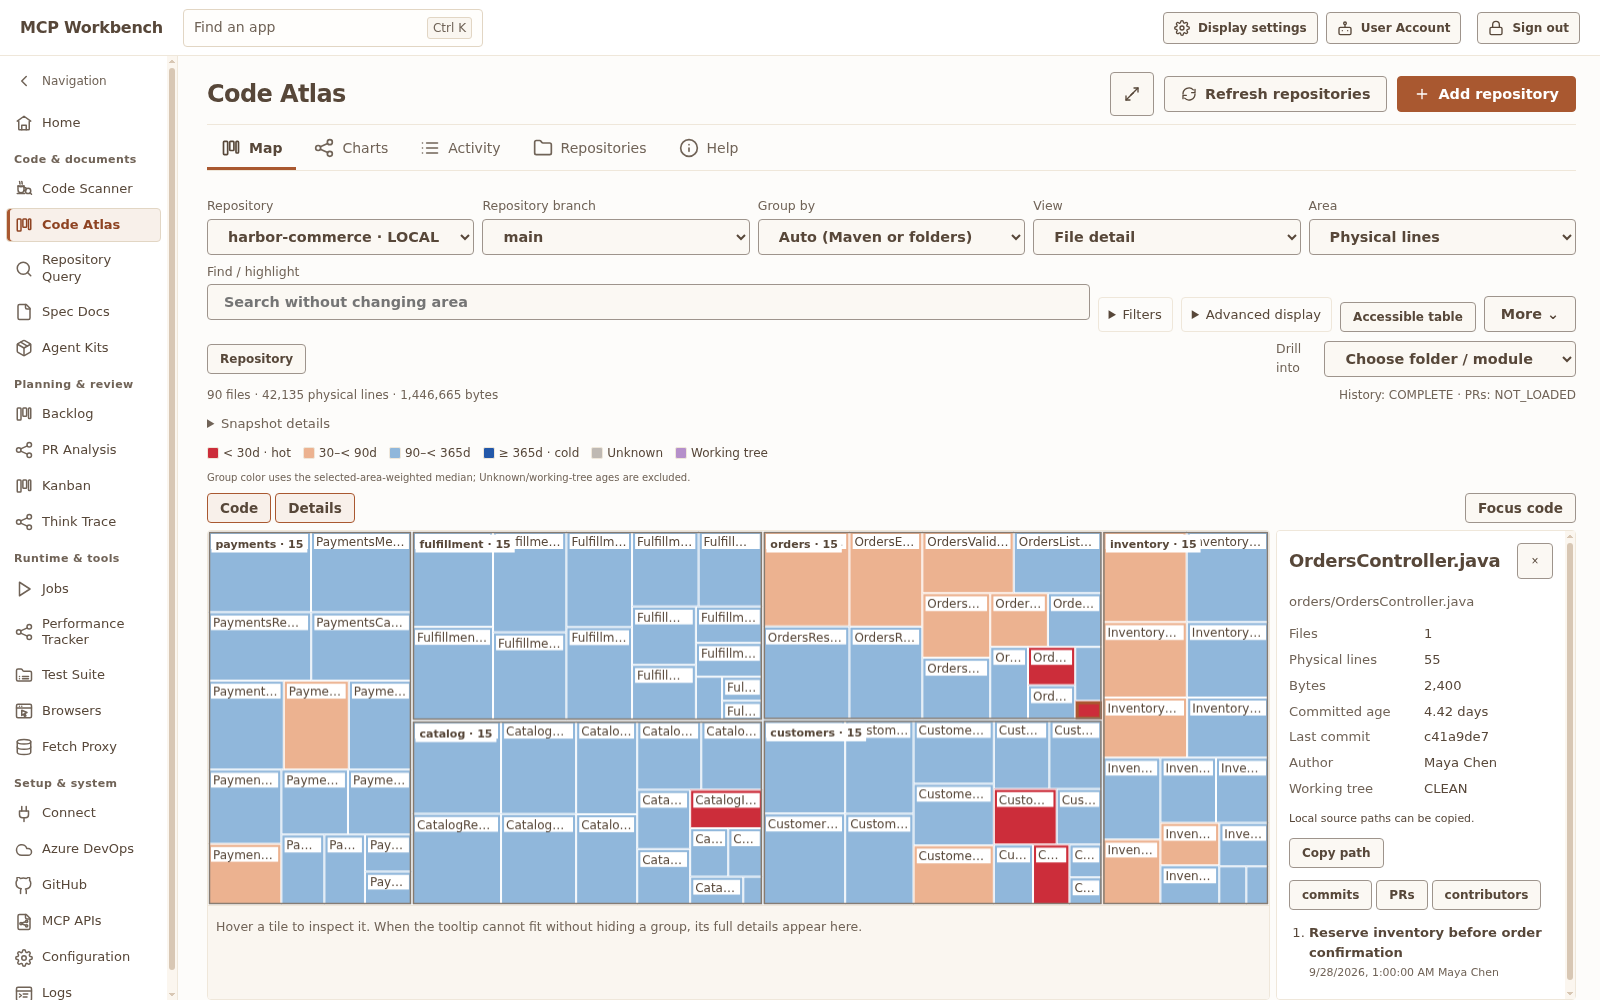
Task: Open Accessible table
Action: click(1407, 317)
